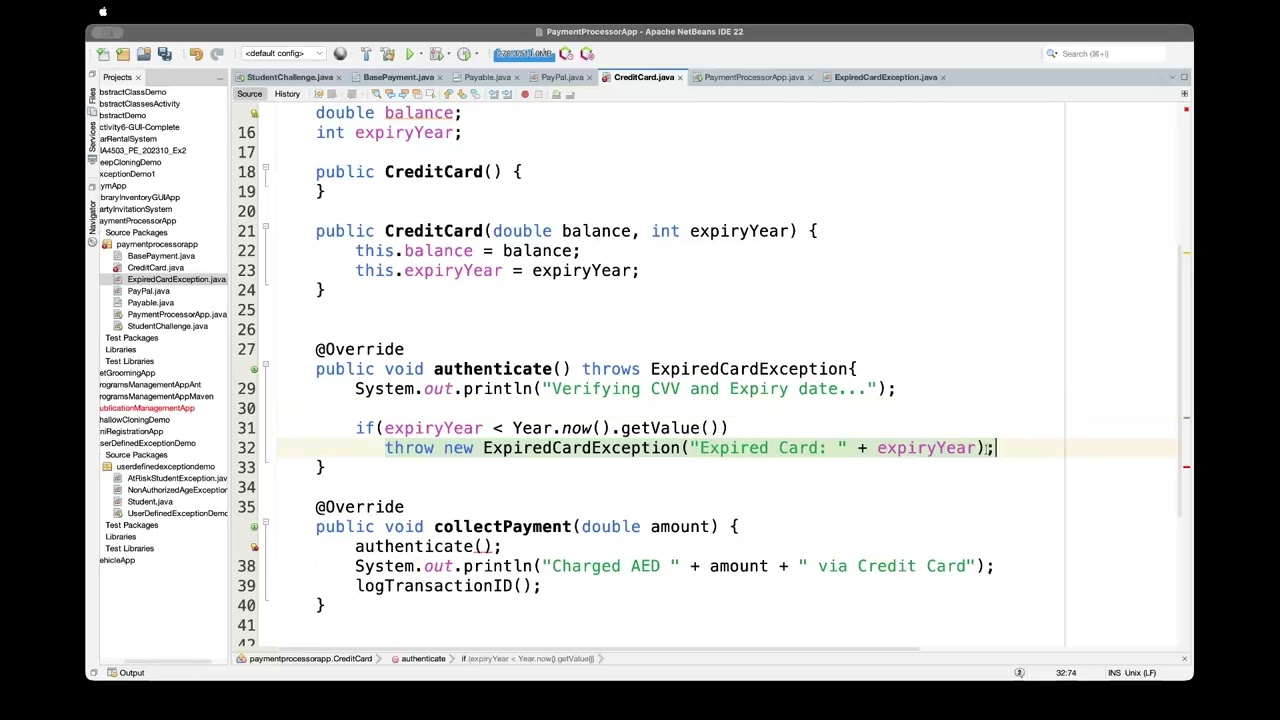Switch to PaymentProcessorApp.java tab
Screen dimensions: 1280x720
pyautogui.click(x=754, y=77)
